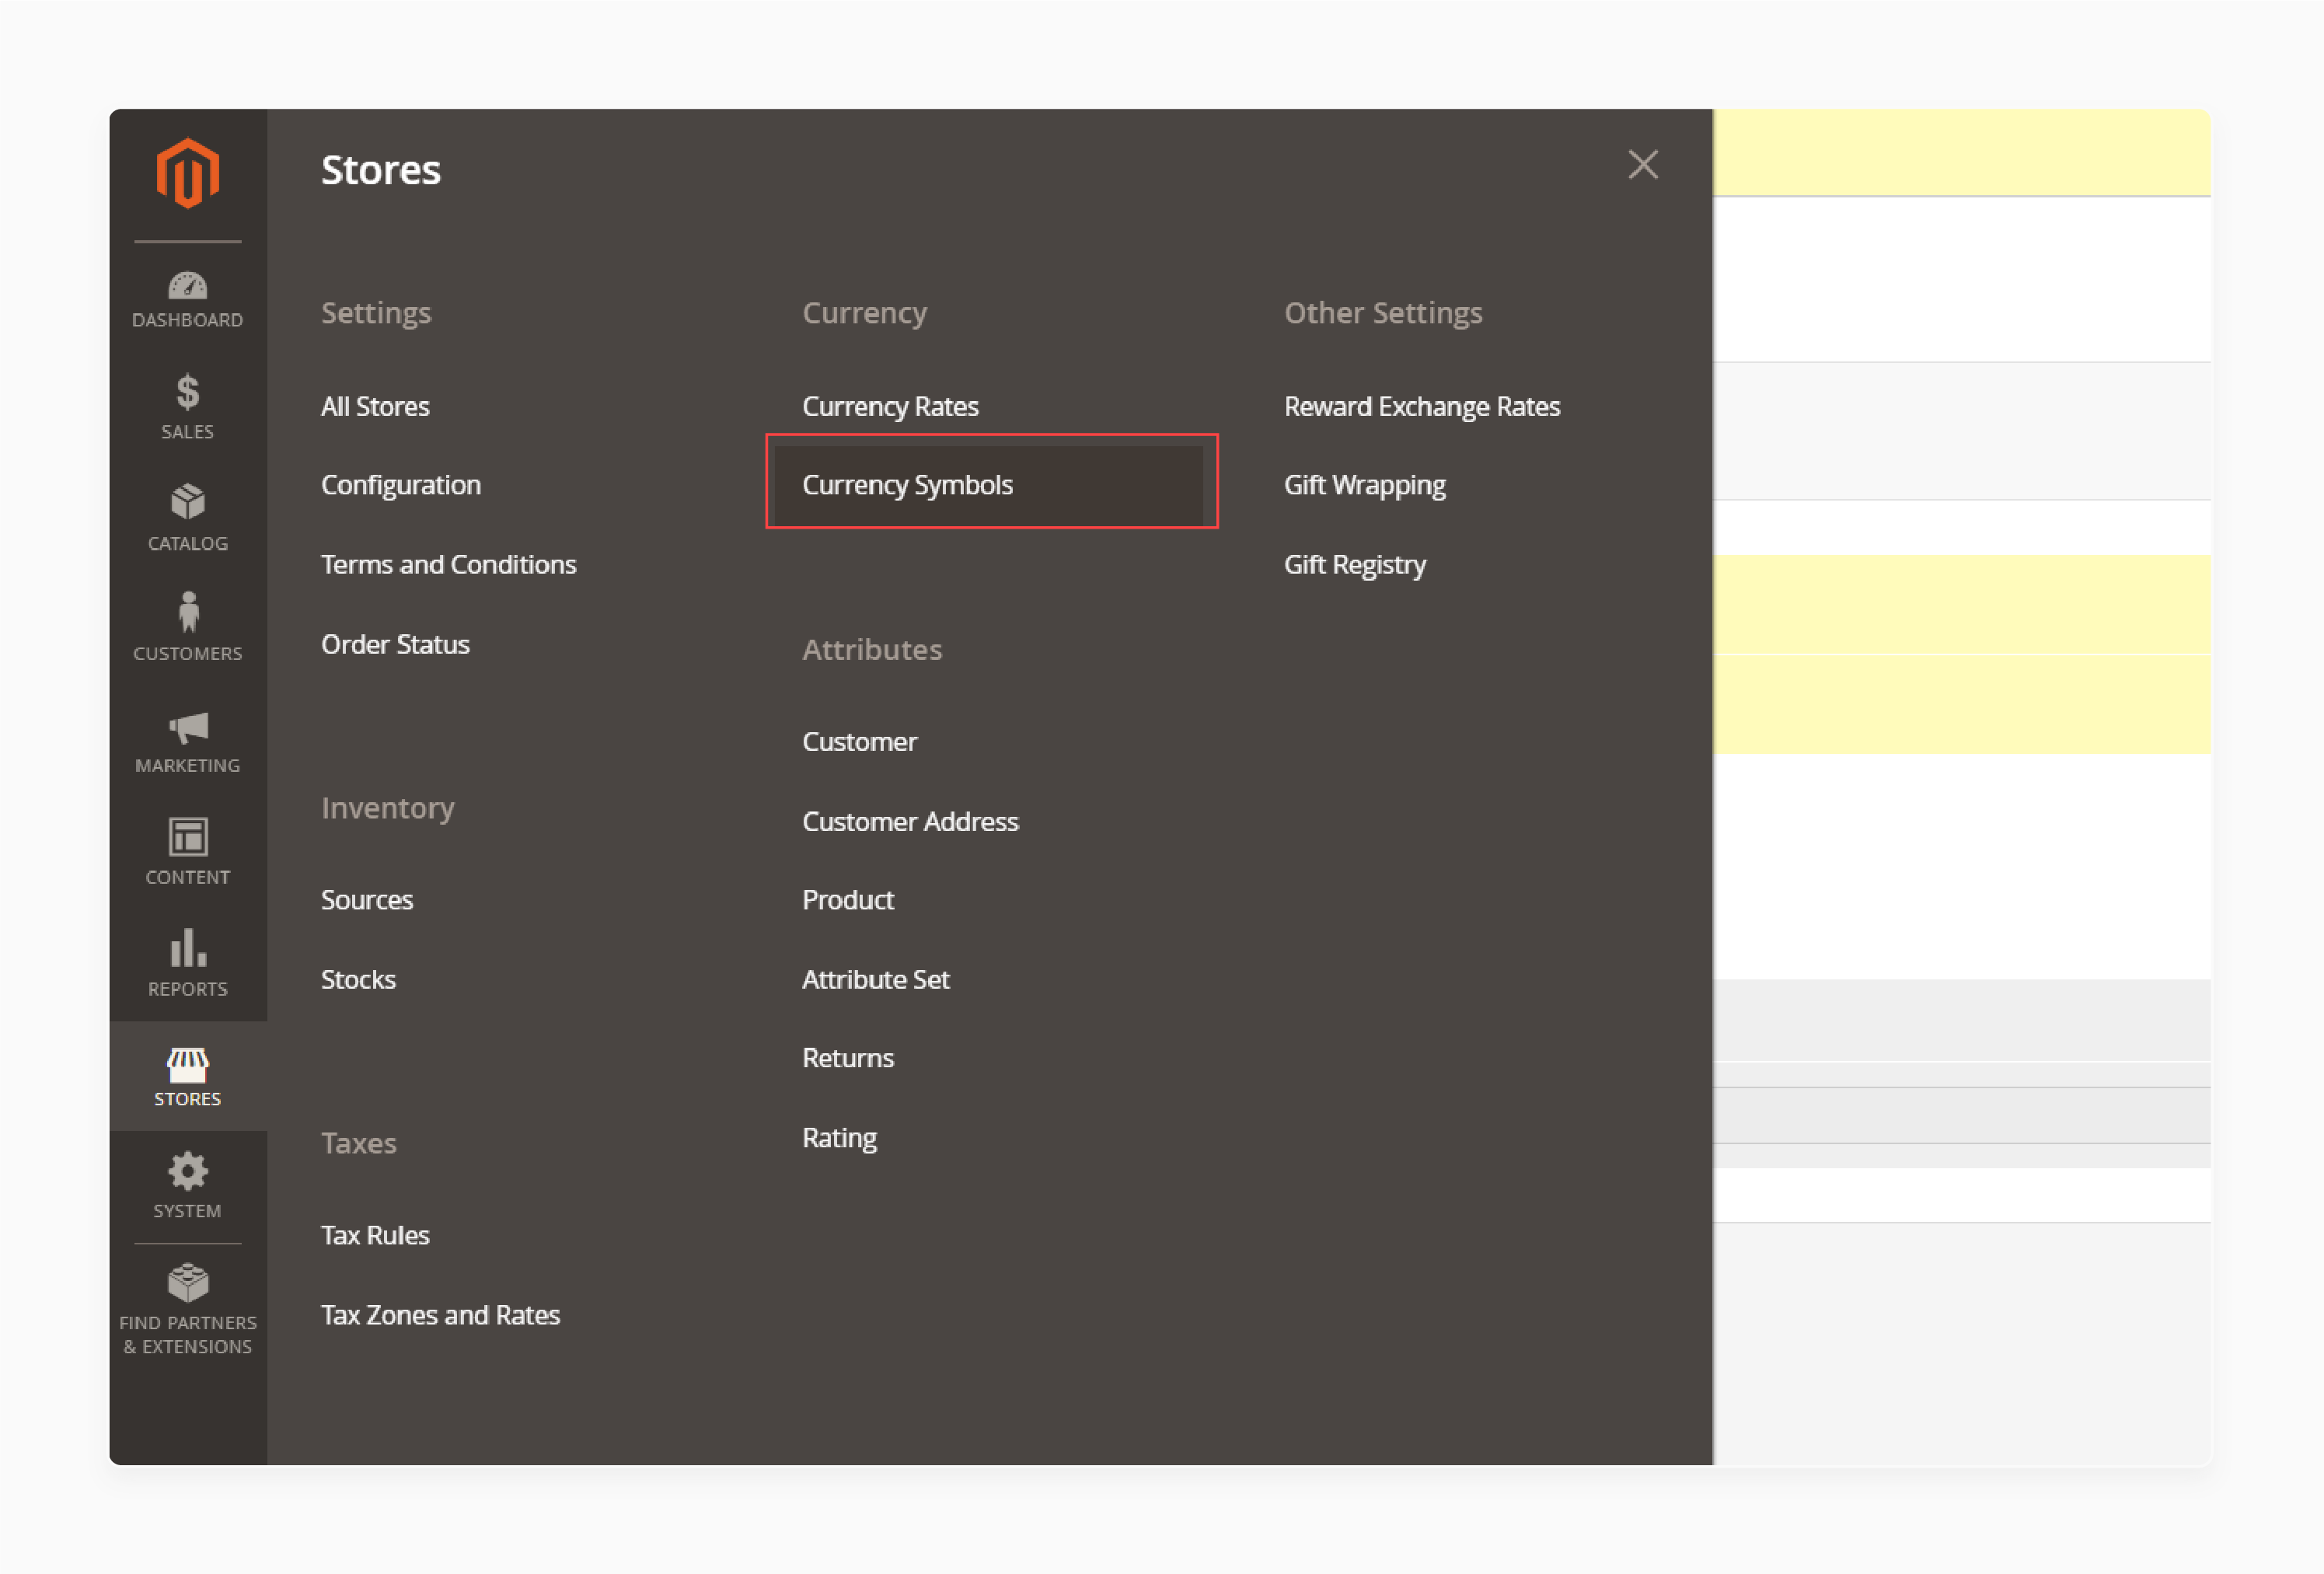Select Gift Registry option

(x=1352, y=564)
